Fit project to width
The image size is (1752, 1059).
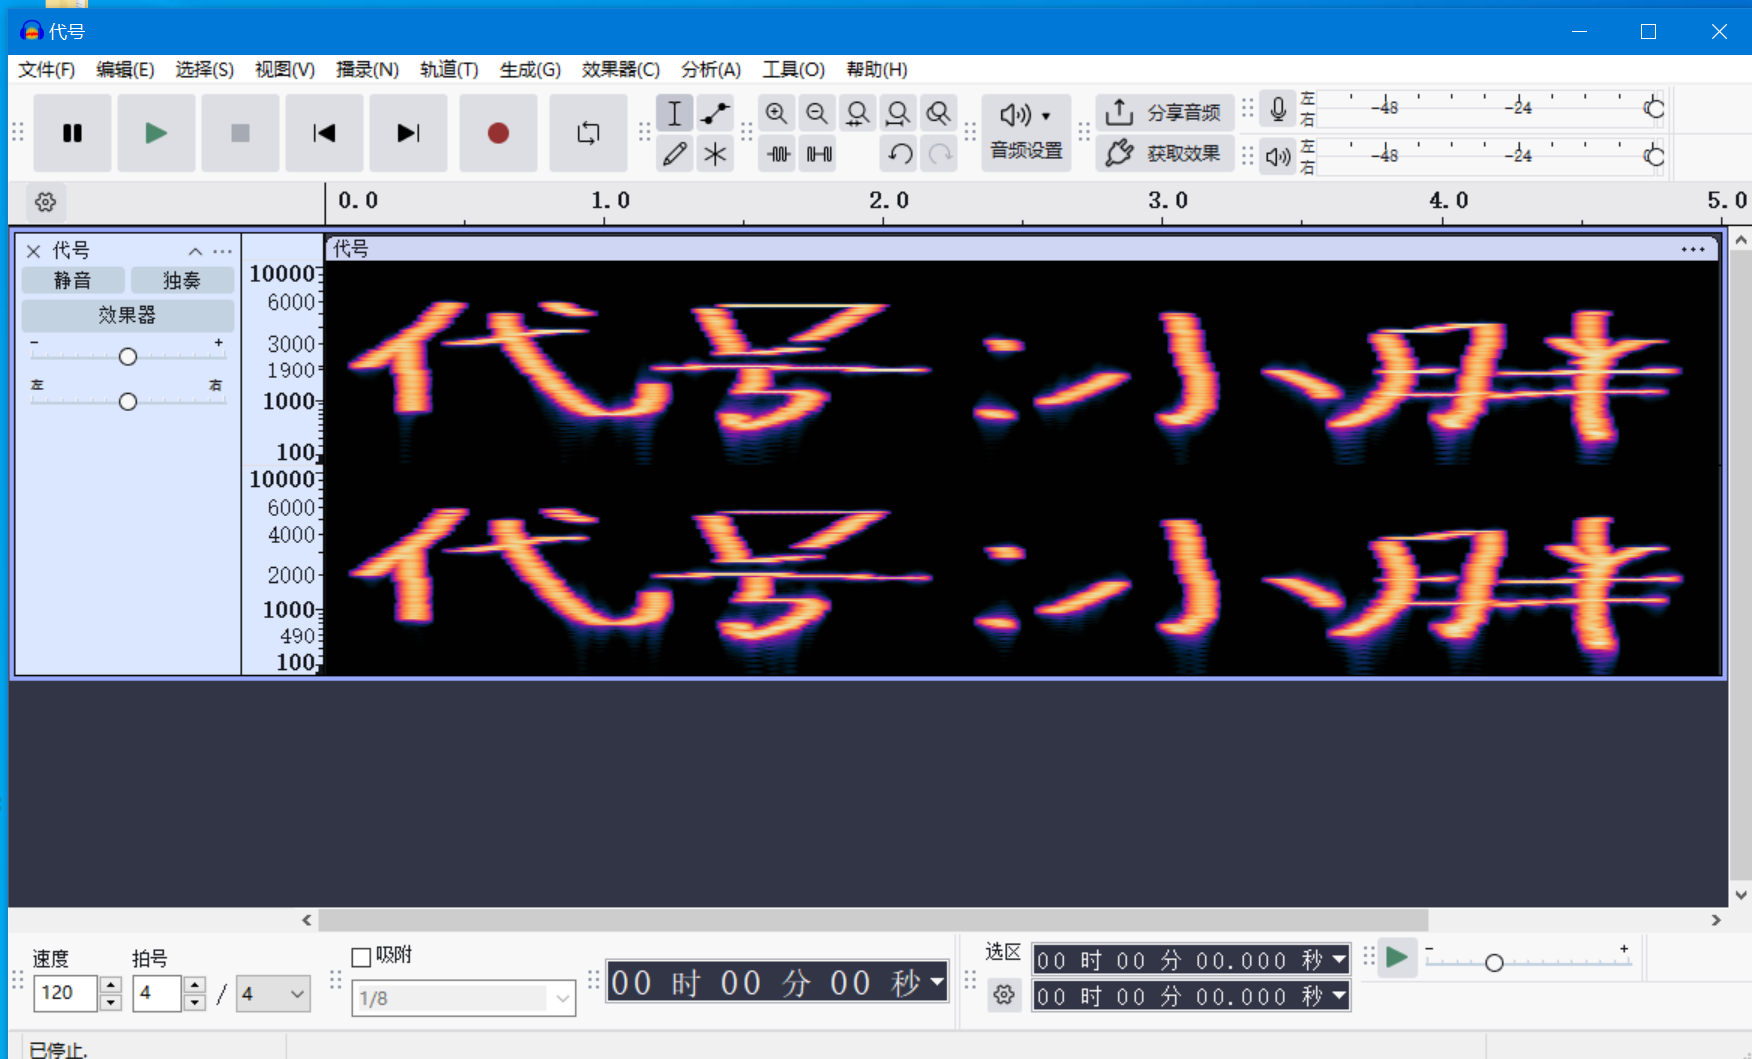click(898, 113)
